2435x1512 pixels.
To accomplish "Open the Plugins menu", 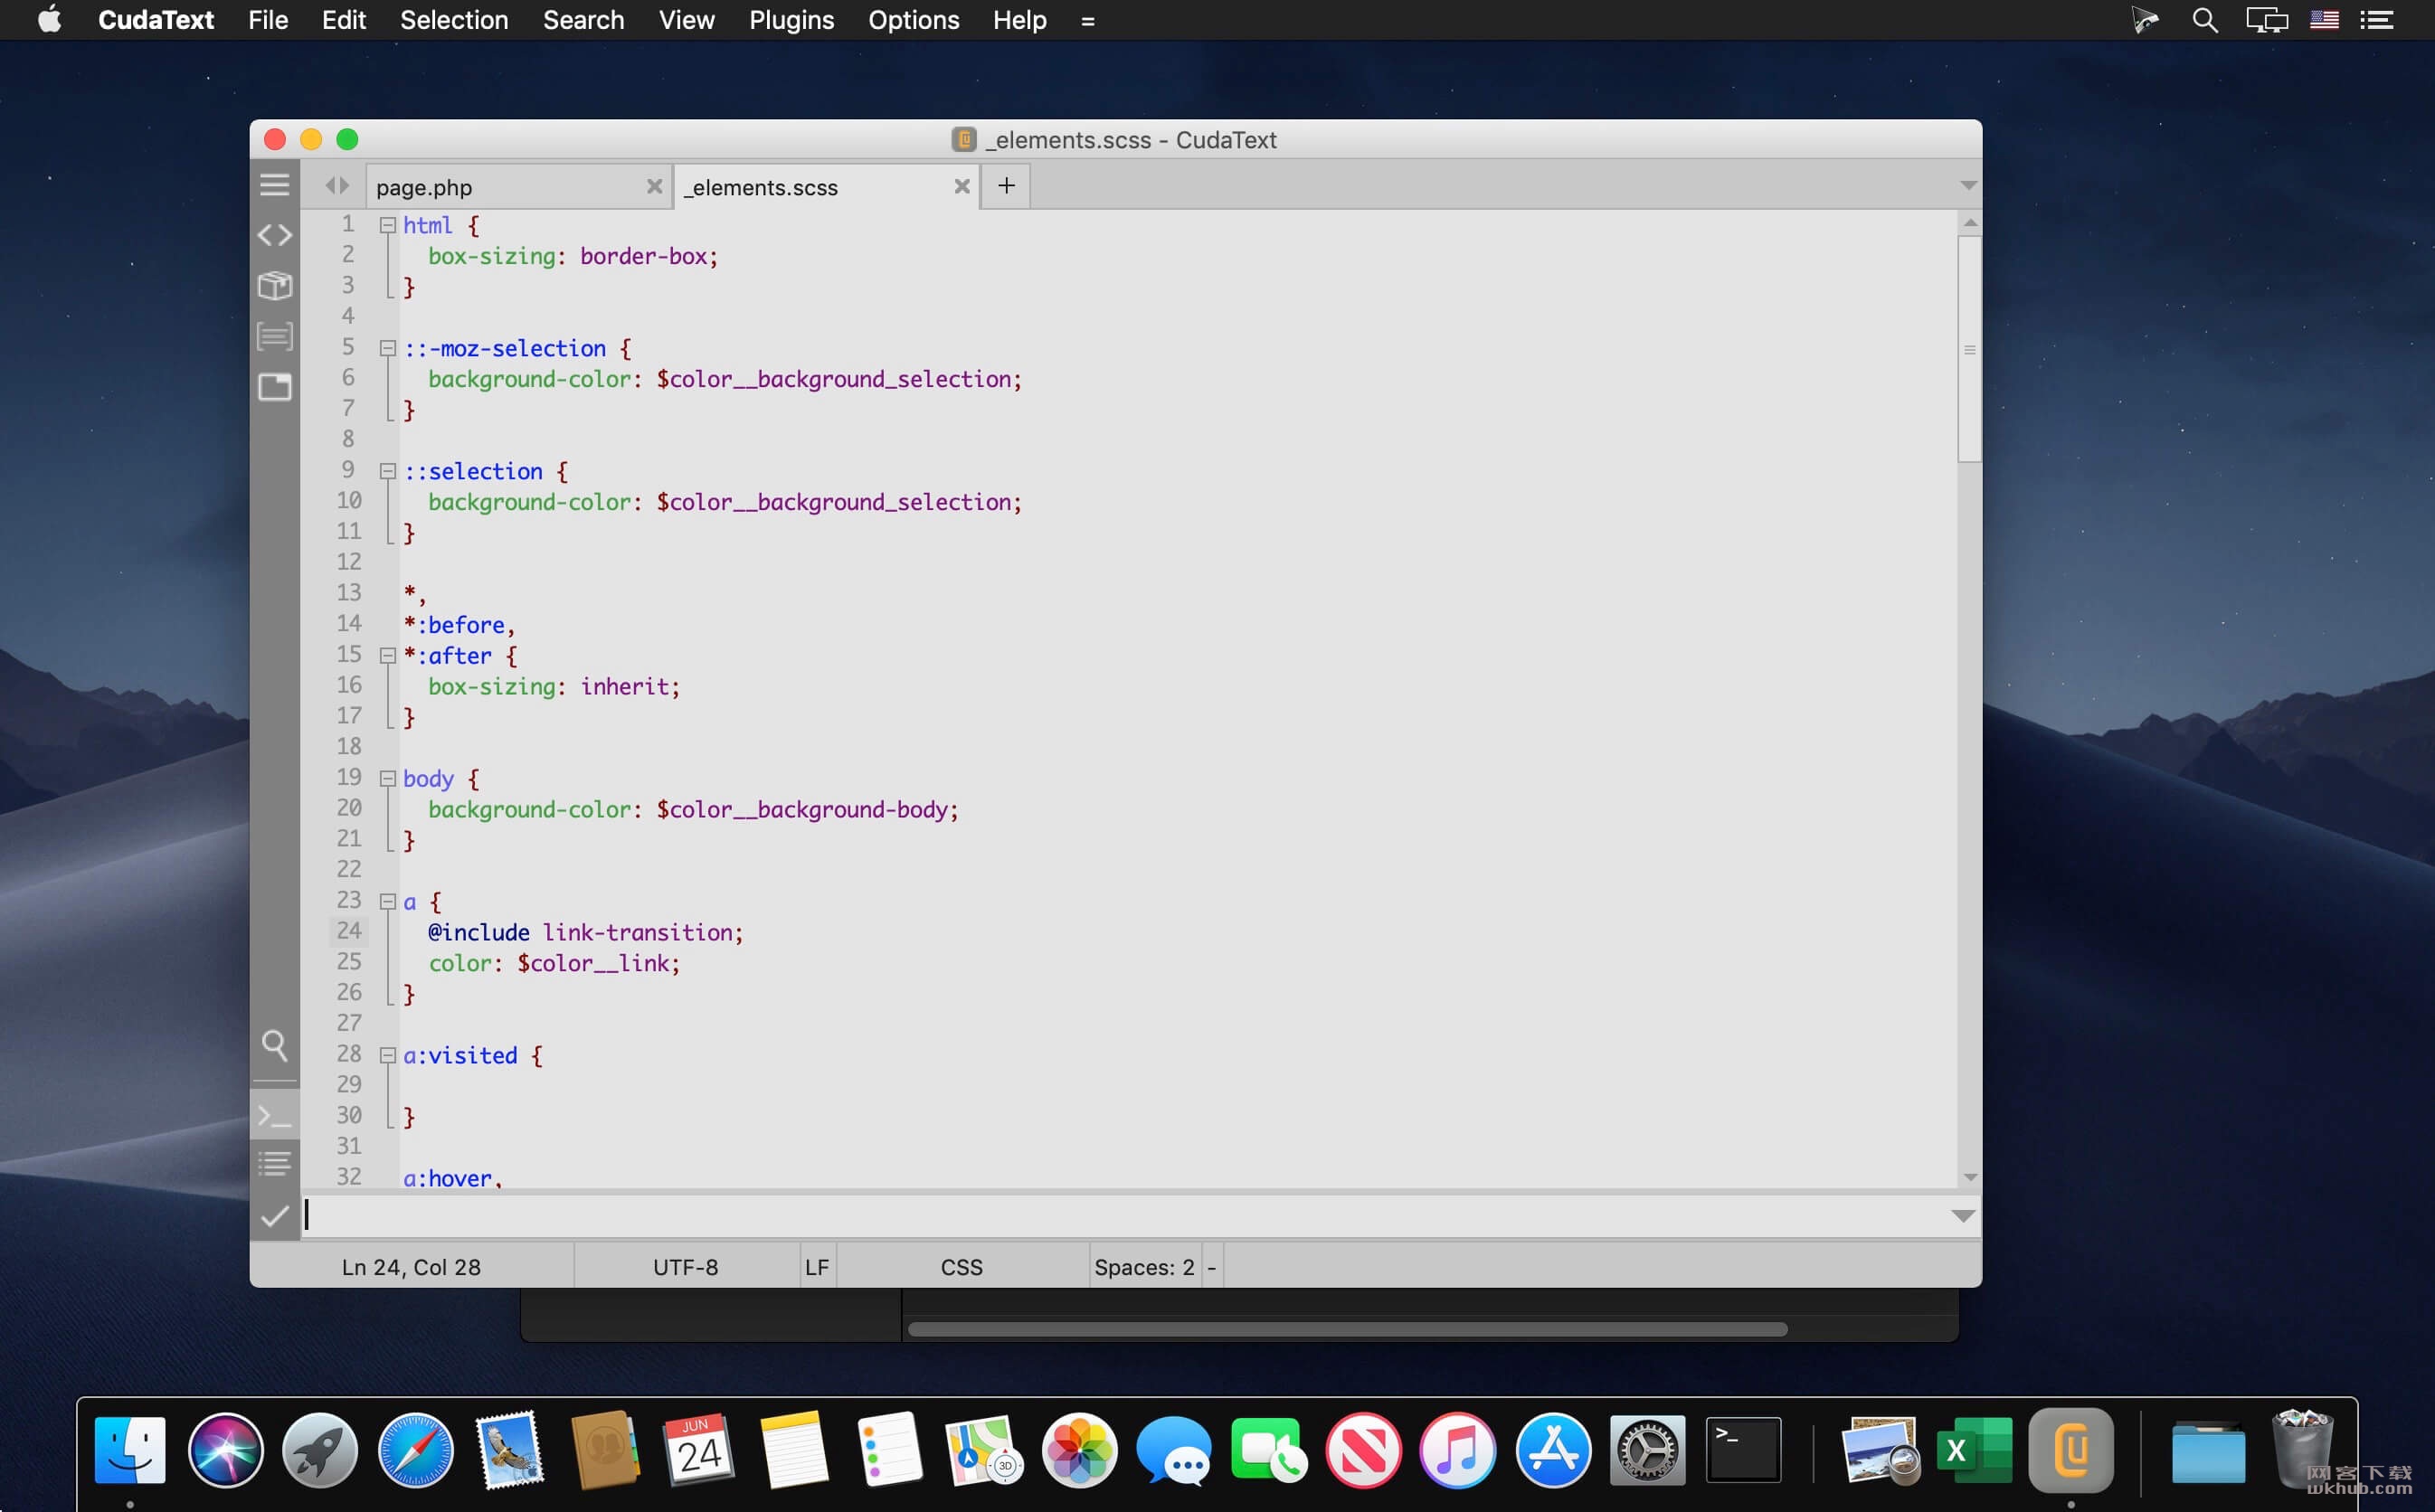I will pyautogui.click(x=791, y=20).
